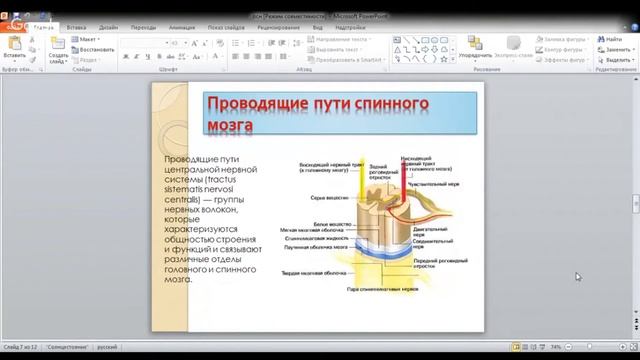The image size is (640, 360).
Task: Open the Insert (Вставка) tab
Action: tap(76, 27)
